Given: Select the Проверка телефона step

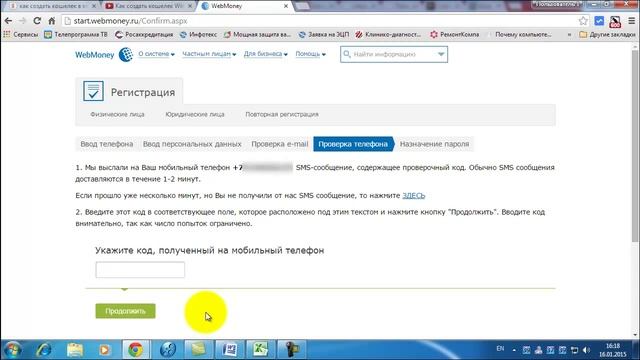Looking at the screenshot, I should pos(353,144).
